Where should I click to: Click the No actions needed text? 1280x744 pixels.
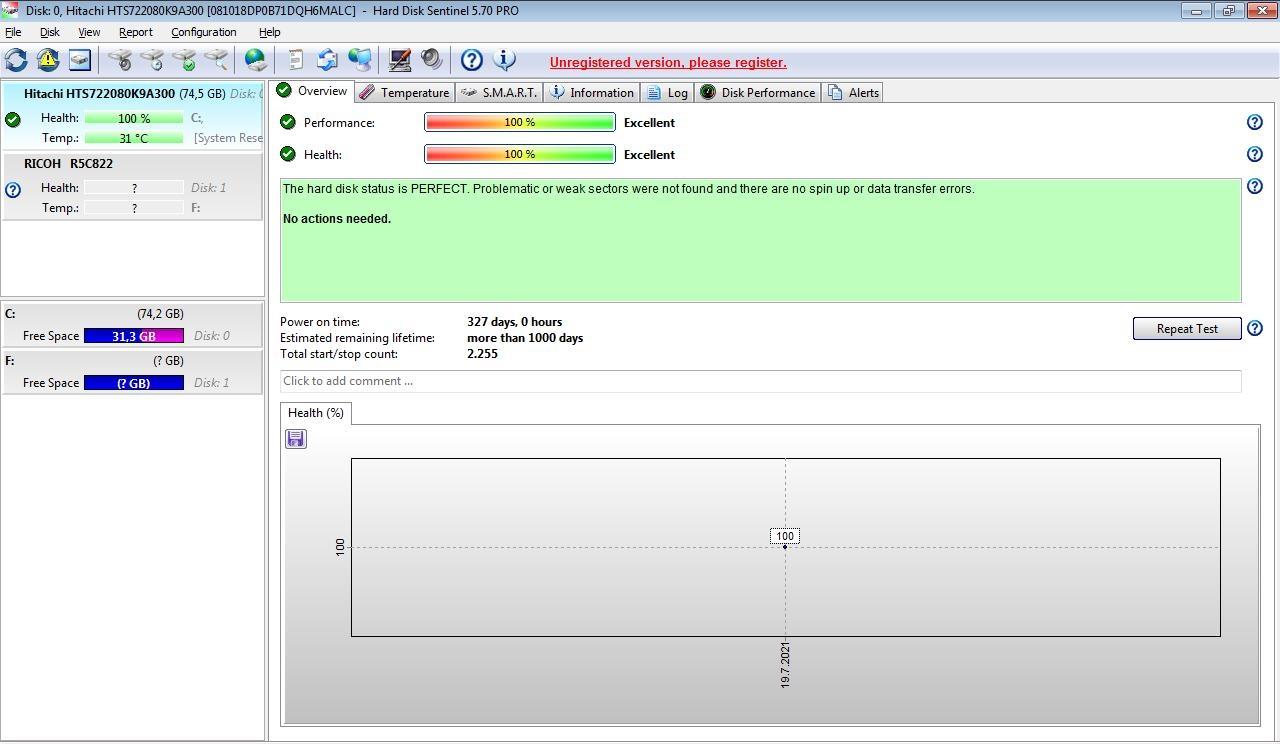pos(337,219)
